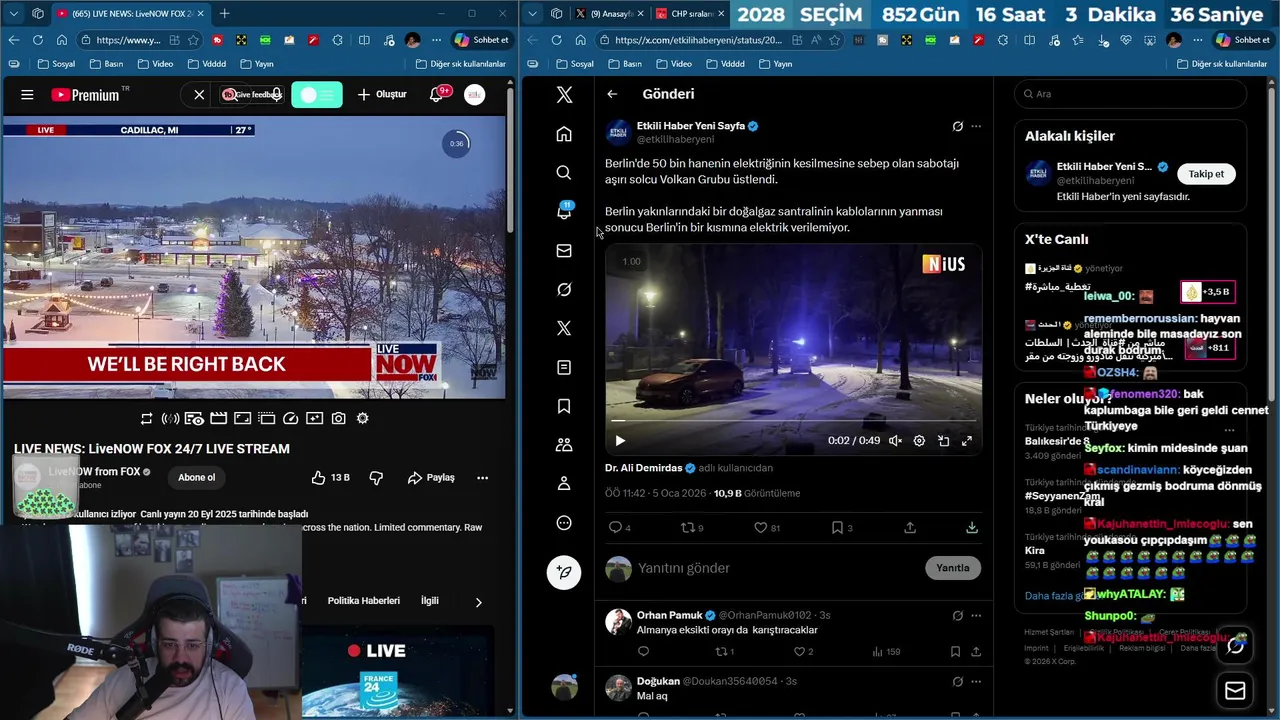Submit reply with Yanıtla button
The height and width of the screenshot is (720, 1280).
tap(953, 568)
